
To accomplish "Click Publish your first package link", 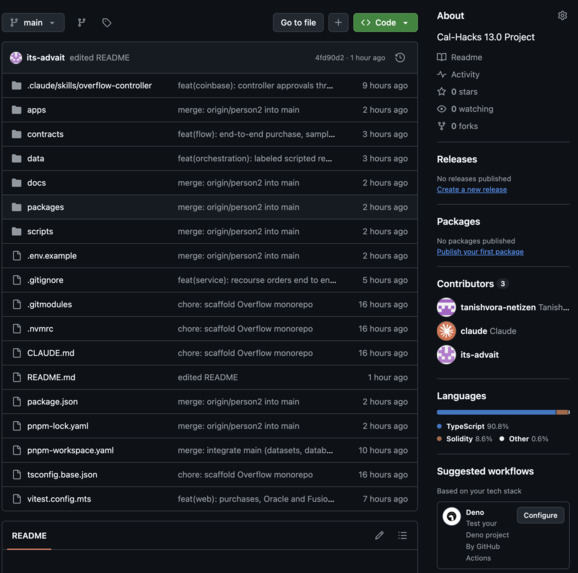I will point(480,252).
